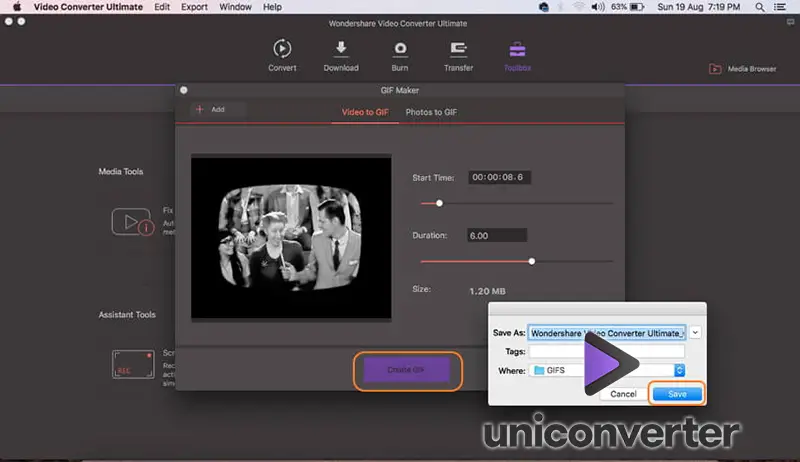800x462 pixels.
Task: Click the Save As filename field
Action: click(607, 333)
